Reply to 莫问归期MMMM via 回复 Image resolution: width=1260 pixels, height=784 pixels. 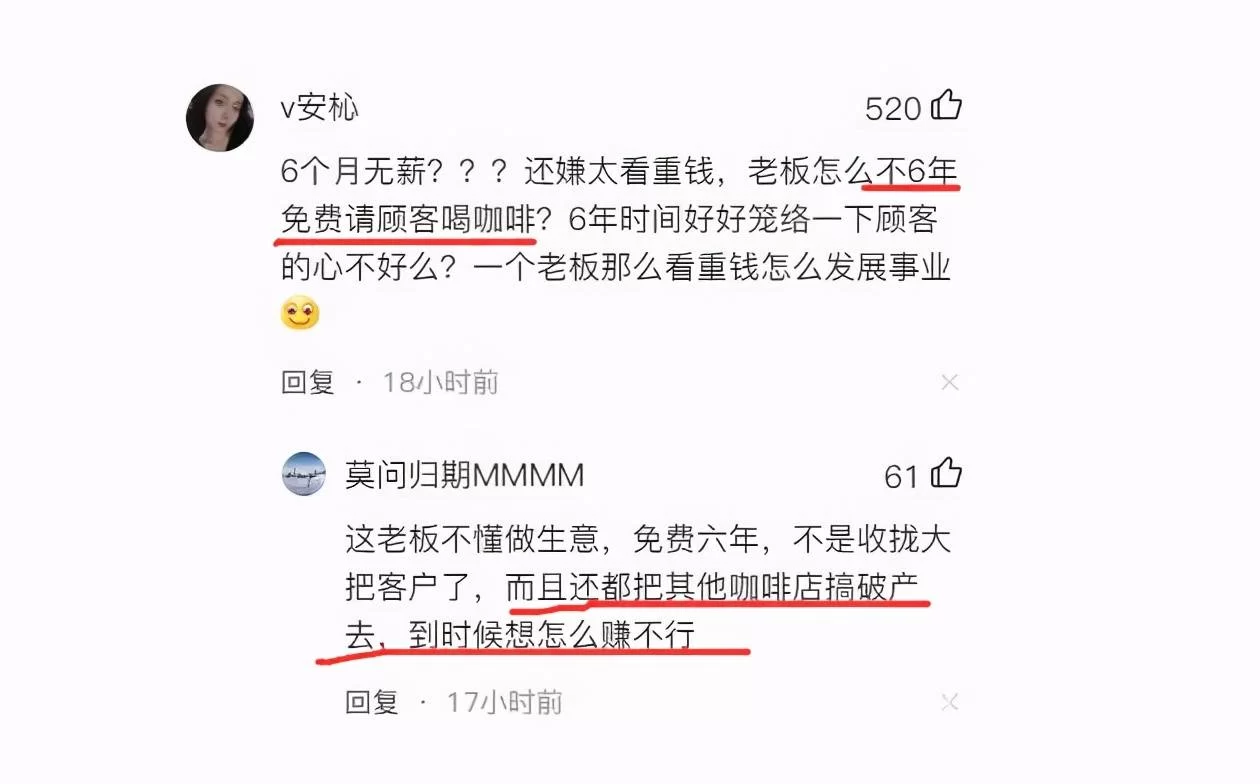[x=372, y=702]
